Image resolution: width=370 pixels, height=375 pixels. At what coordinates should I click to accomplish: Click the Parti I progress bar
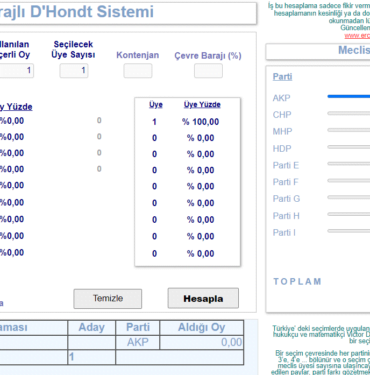pos(349,231)
